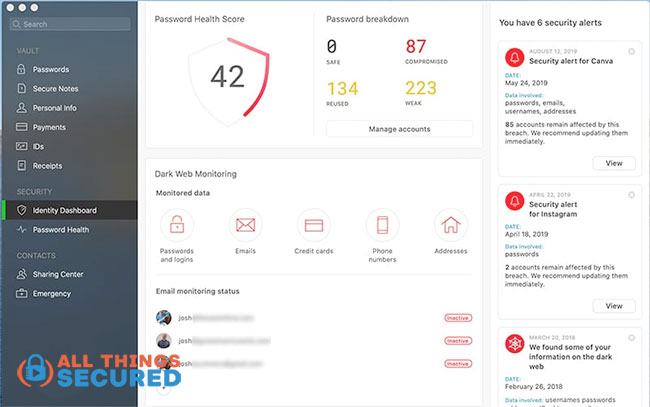Click the second josh email avatar

click(x=164, y=341)
